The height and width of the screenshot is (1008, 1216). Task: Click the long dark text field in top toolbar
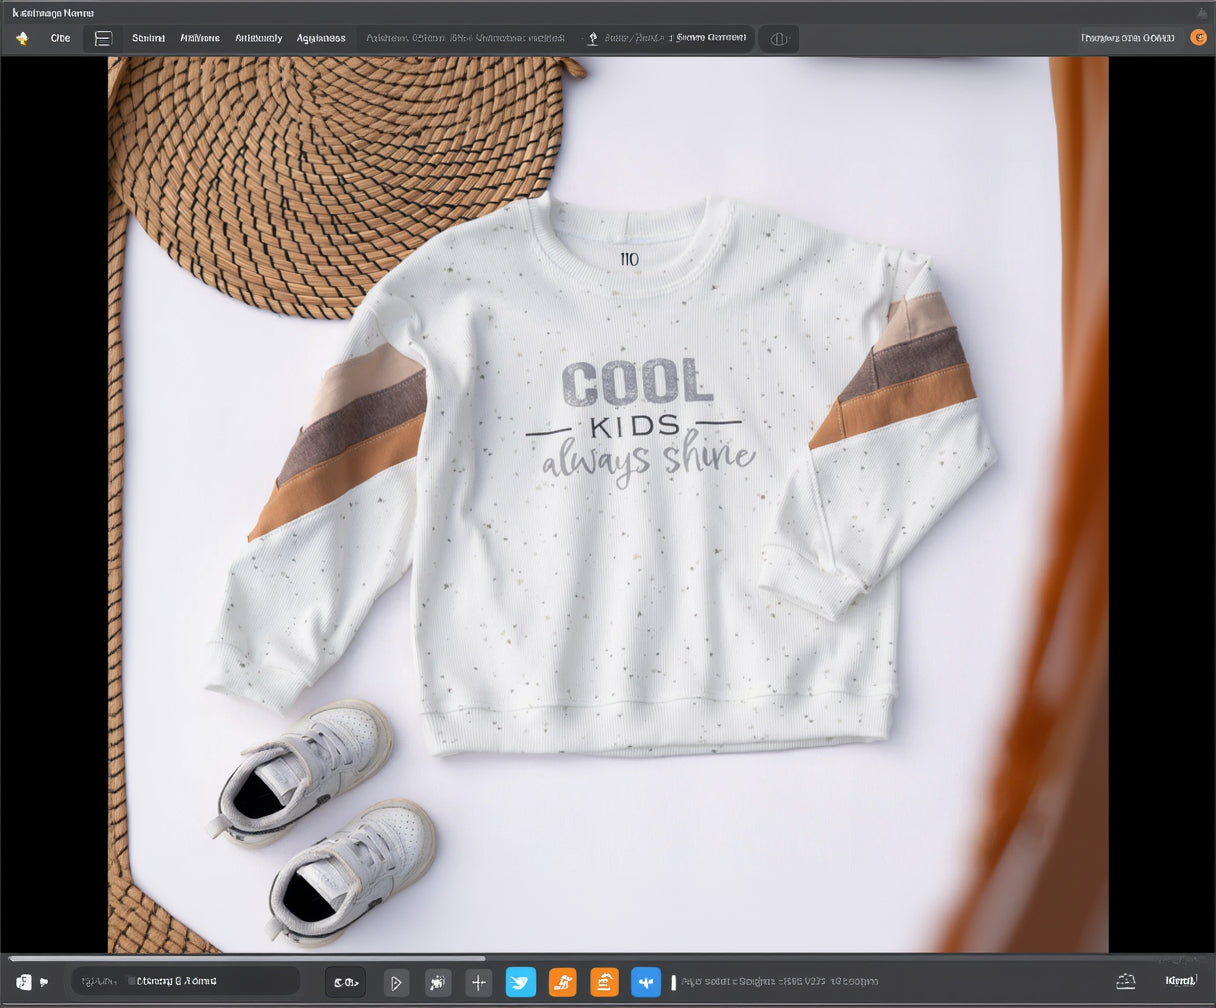pos(556,38)
